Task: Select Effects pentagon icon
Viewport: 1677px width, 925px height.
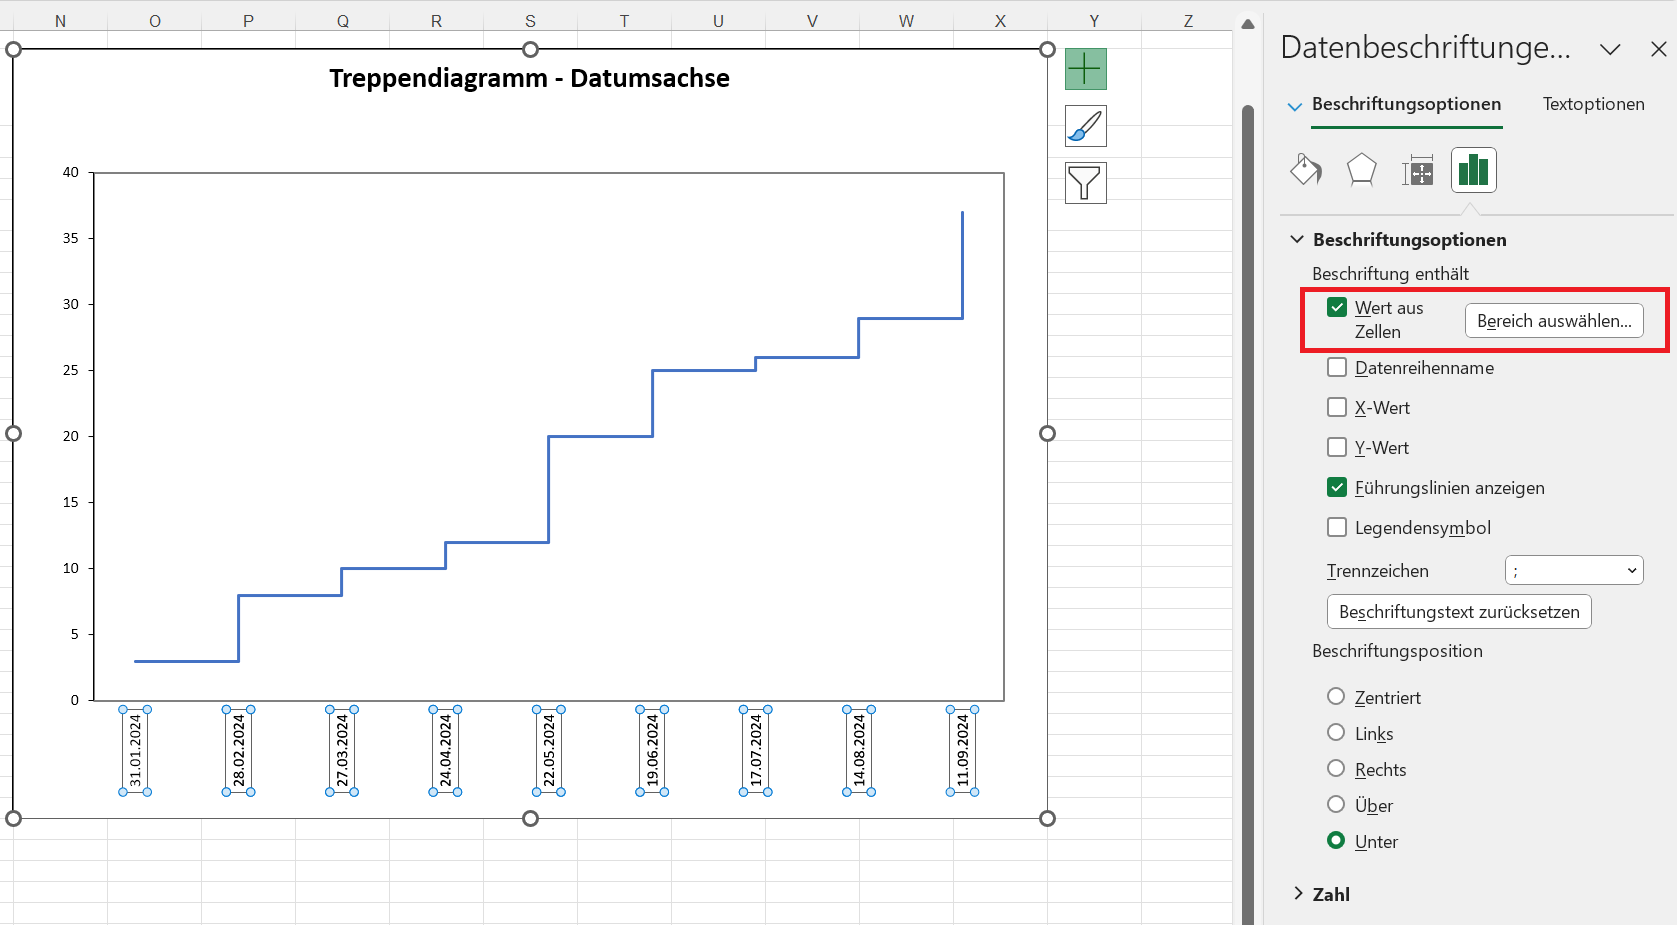Action: (x=1361, y=170)
